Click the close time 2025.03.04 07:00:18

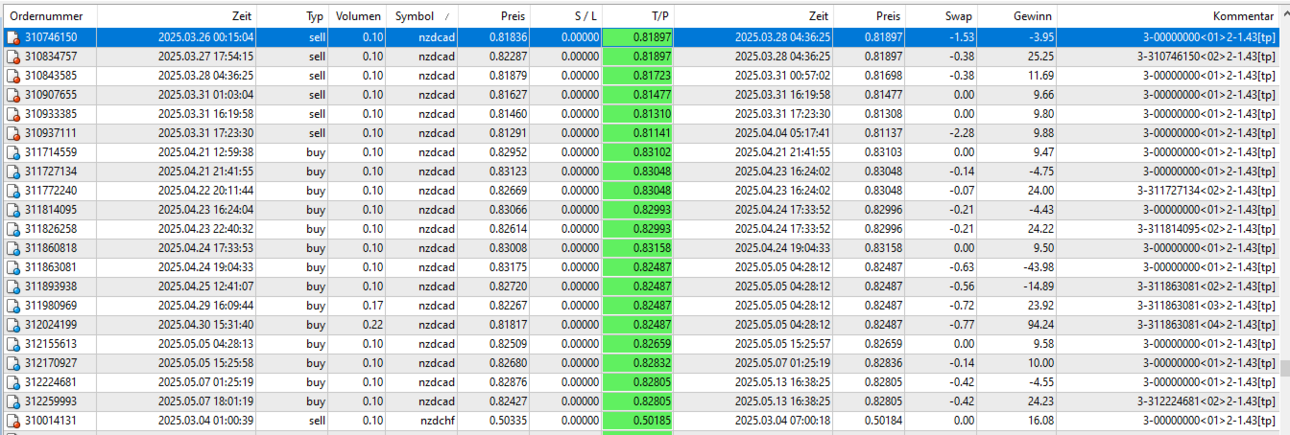click(x=781, y=420)
